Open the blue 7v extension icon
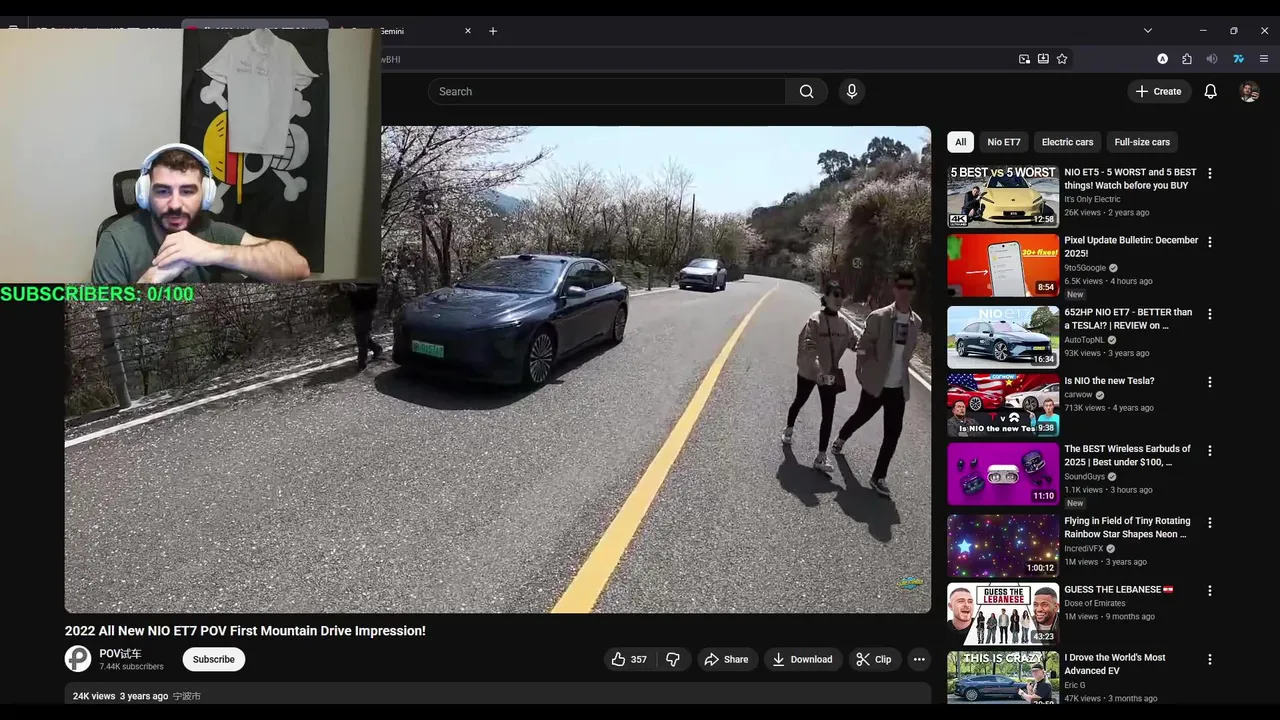 click(x=1238, y=59)
